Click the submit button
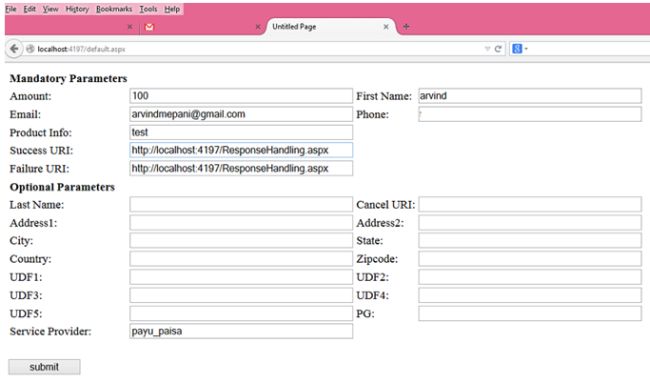Image resolution: width=650 pixels, height=383 pixels. 44,367
